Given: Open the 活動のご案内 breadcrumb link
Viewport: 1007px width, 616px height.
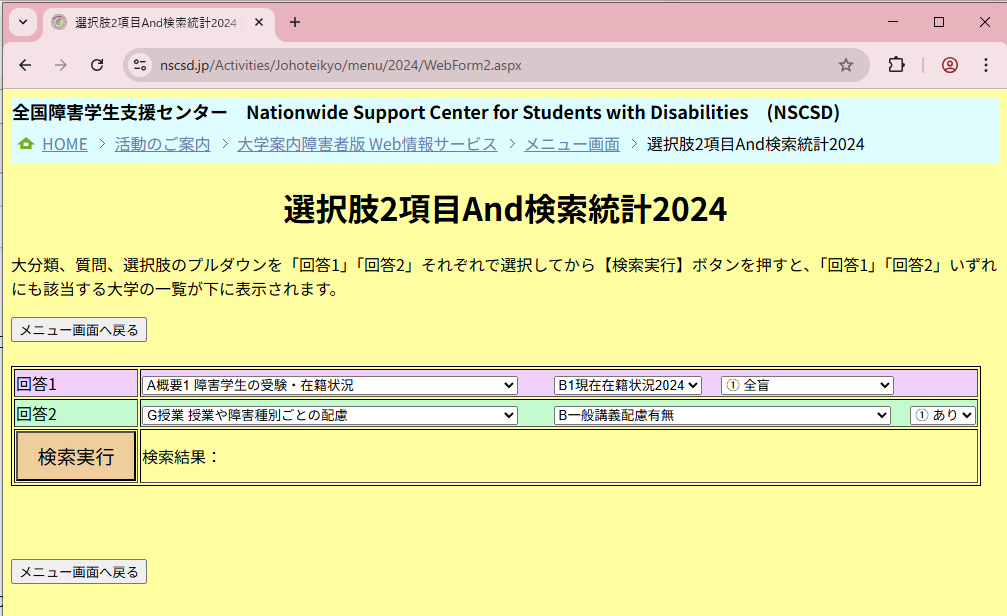Looking at the screenshot, I should tap(162, 144).
